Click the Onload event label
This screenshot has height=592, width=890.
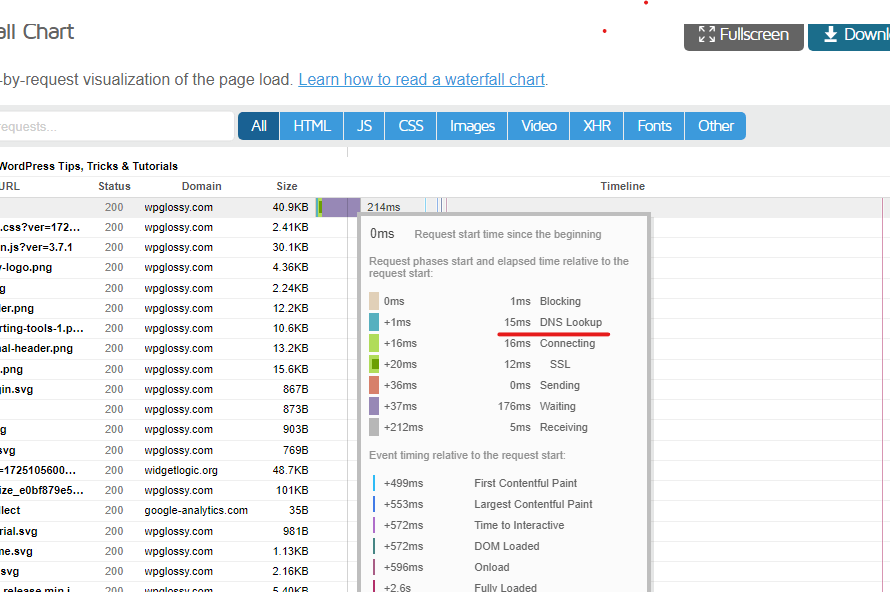click(x=492, y=567)
